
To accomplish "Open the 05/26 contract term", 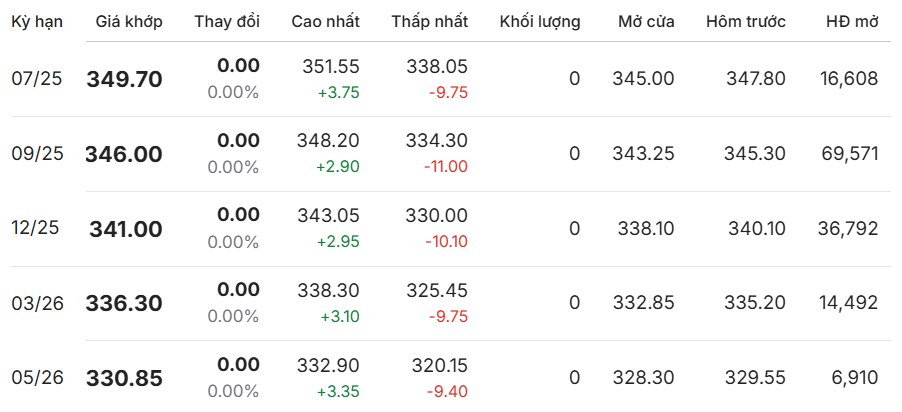I will [37, 377].
